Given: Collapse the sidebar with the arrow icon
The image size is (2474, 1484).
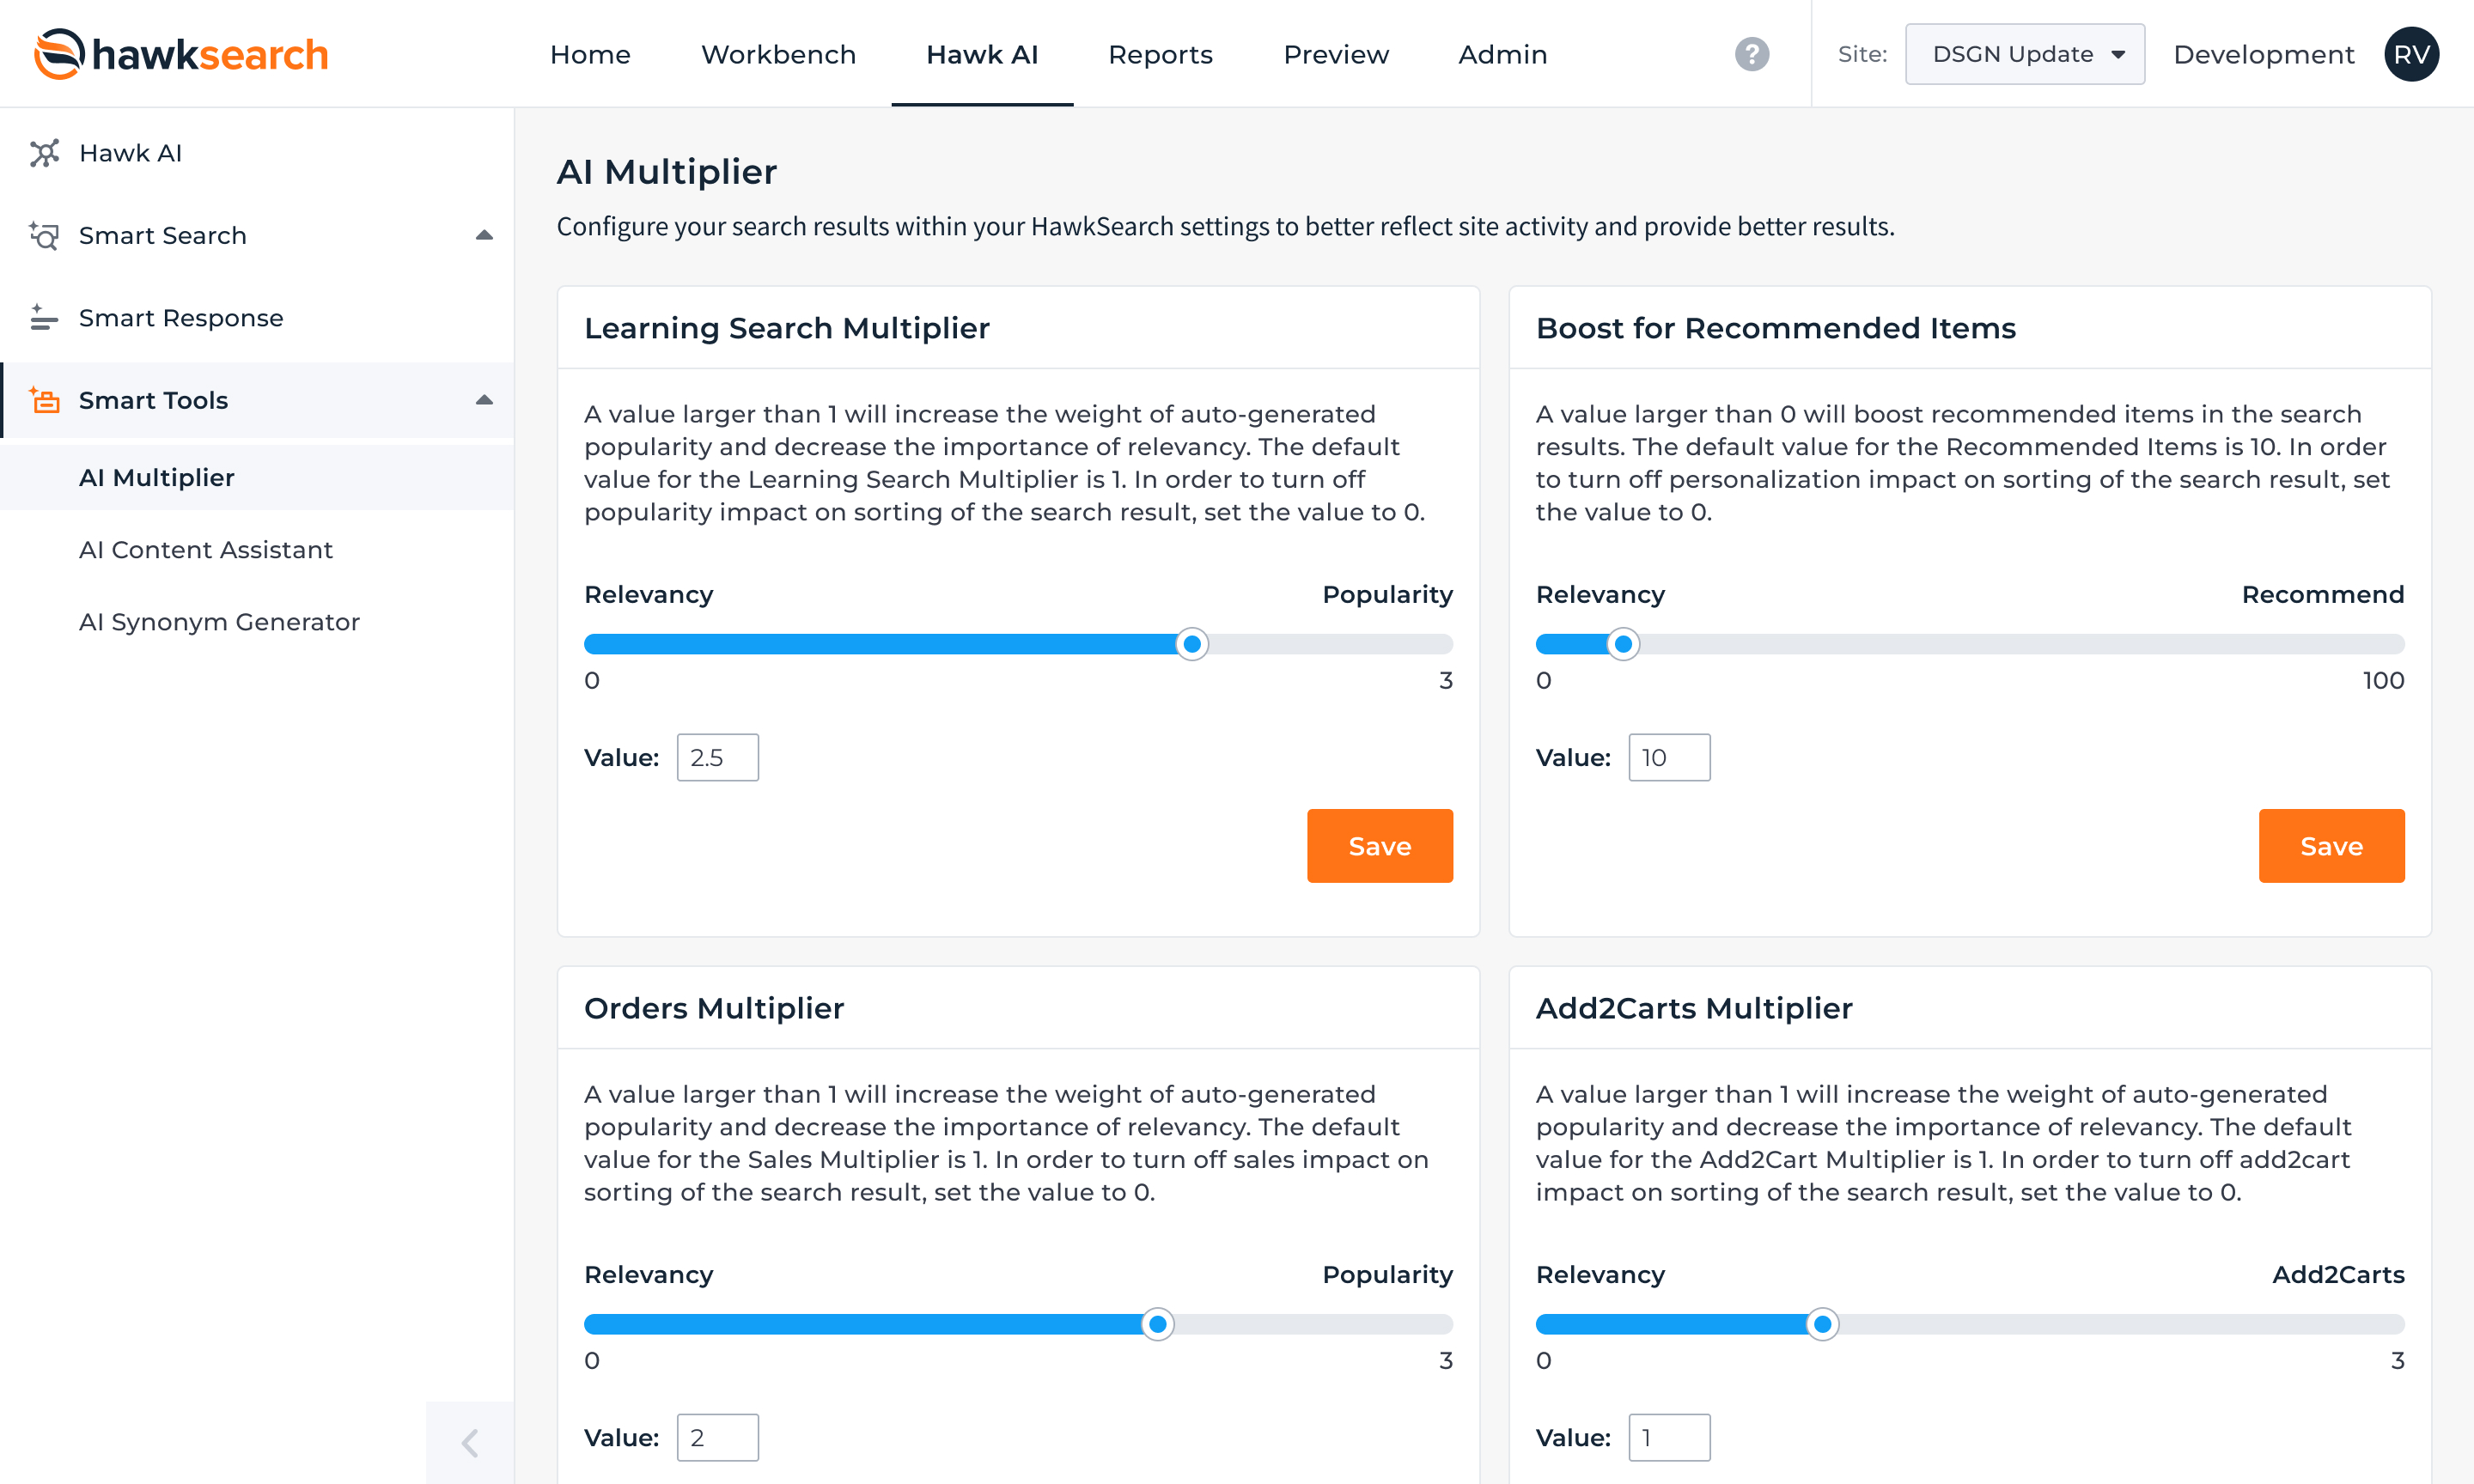Looking at the screenshot, I should click(x=469, y=1442).
